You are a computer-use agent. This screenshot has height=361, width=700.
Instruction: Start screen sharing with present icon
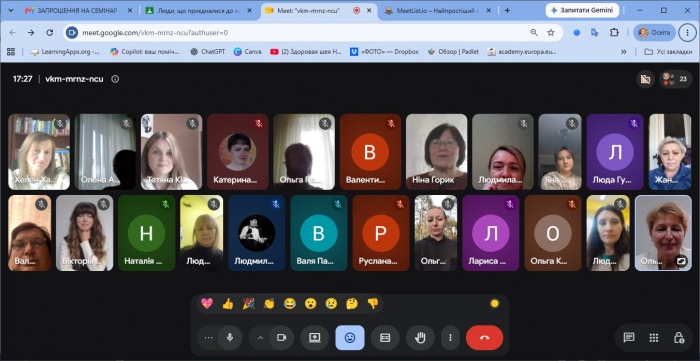[x=315, y=338]
